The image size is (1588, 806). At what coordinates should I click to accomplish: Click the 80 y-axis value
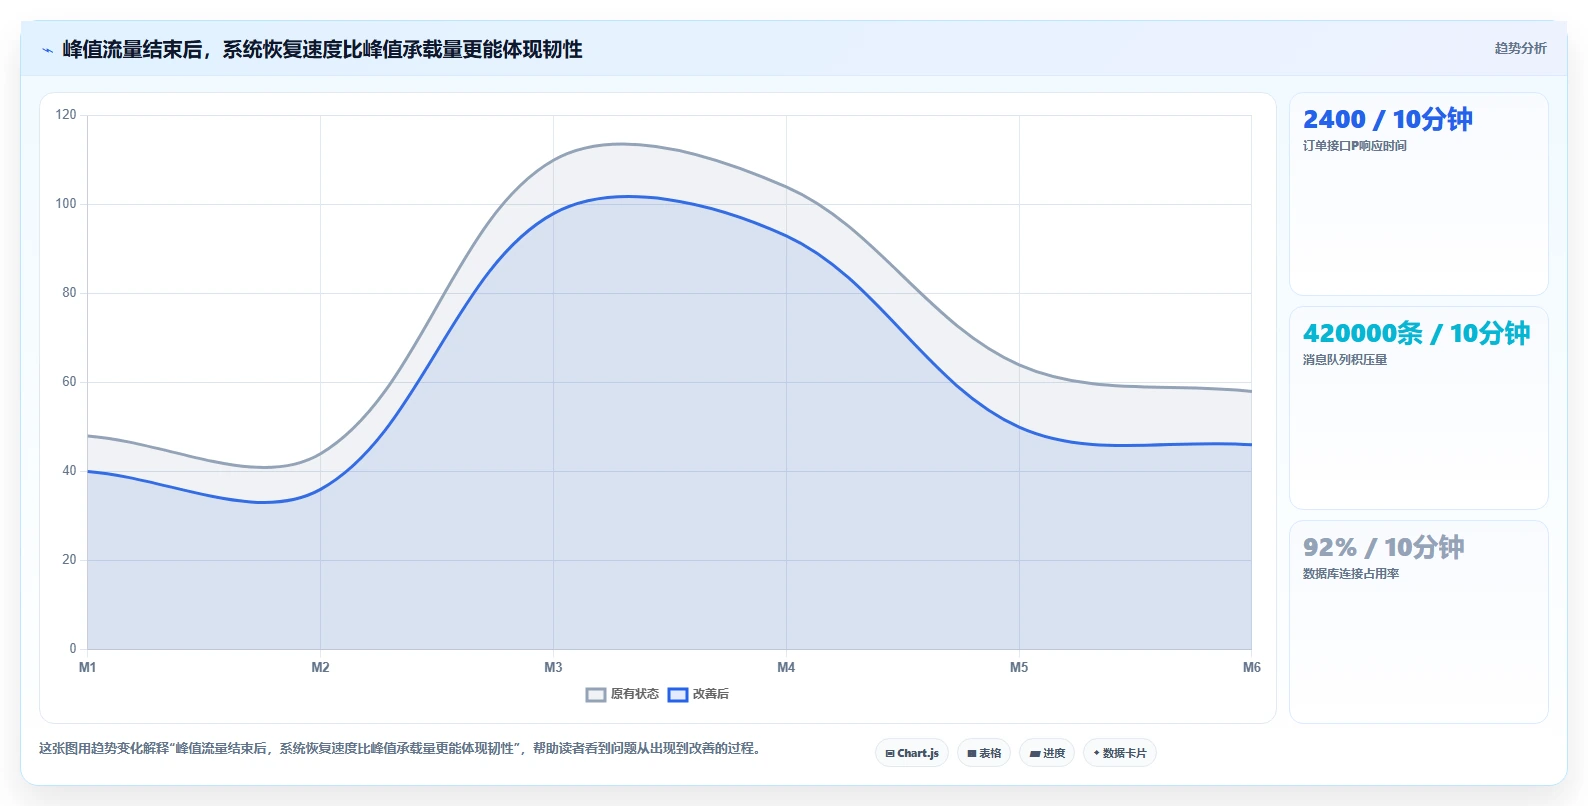(69, 293)
